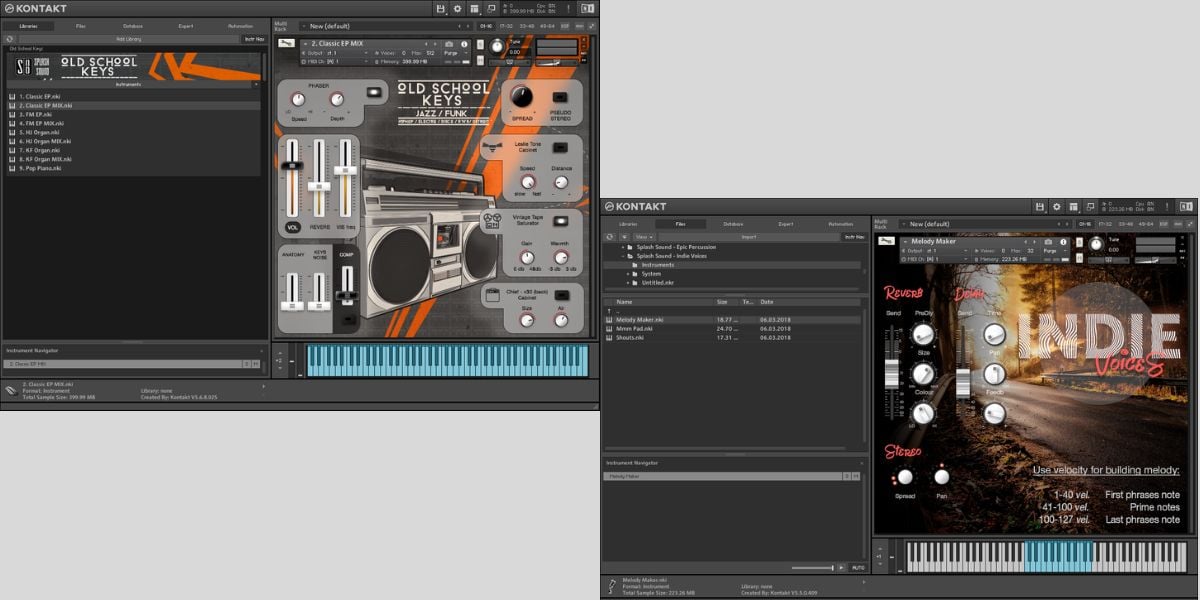Open View dropdown in Indie Voices file browser
1200x600 pixels.
pos(644,237)
